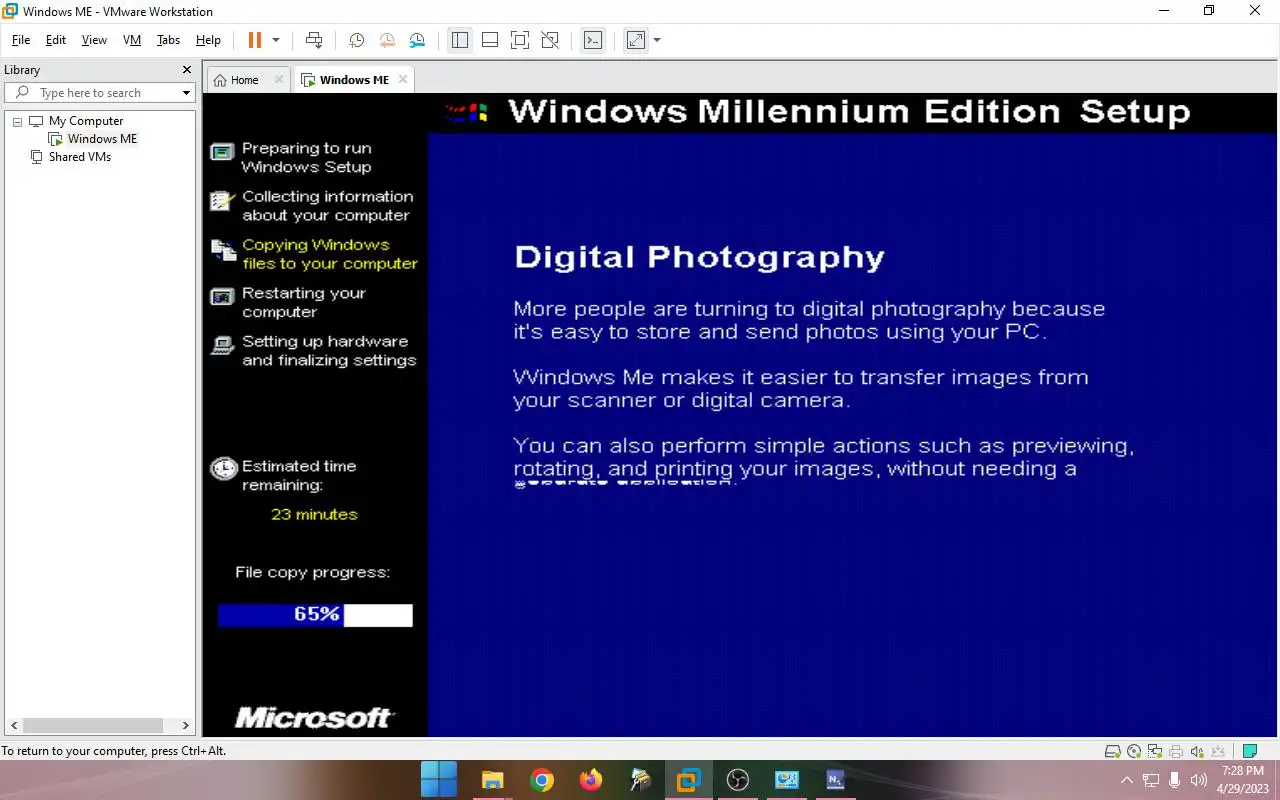Click the library search field
Screen dimensions: 1280x800
98,93
